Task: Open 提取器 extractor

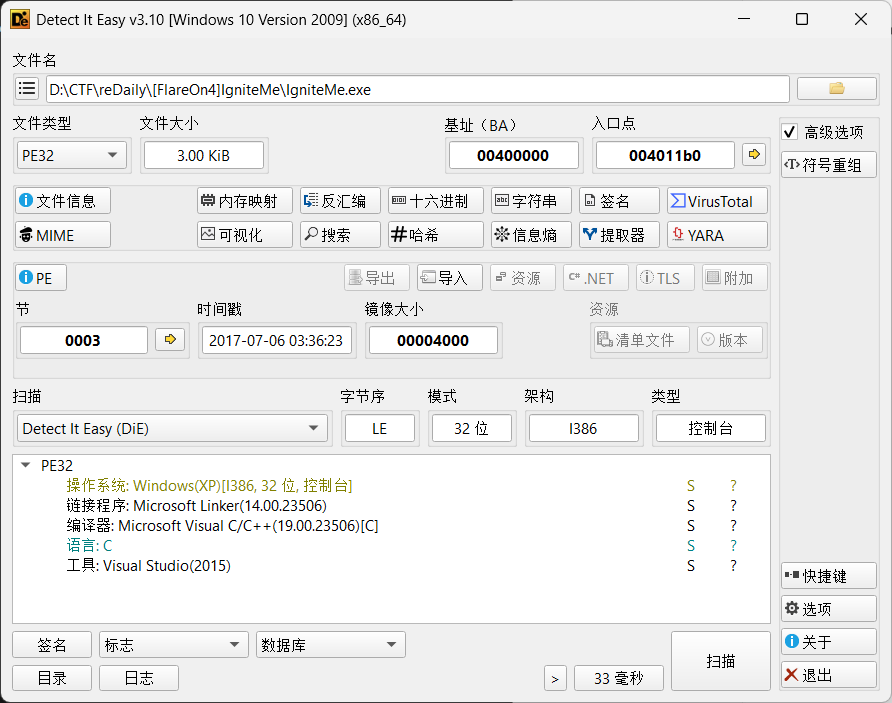Action: 620,235
